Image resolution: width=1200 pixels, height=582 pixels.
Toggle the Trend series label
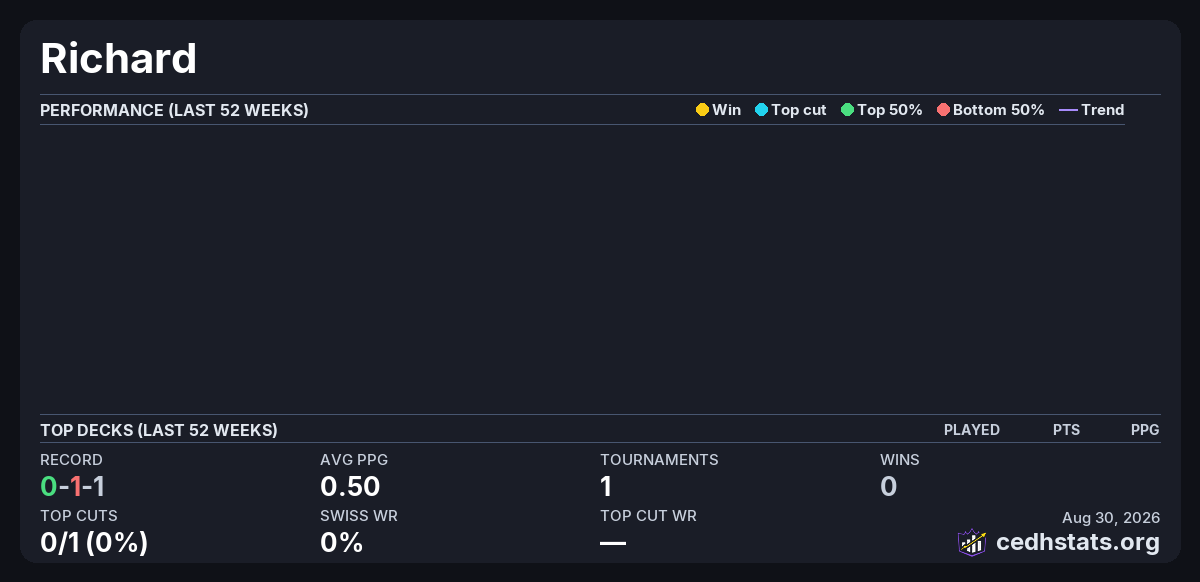click(x=1103, y=110)
